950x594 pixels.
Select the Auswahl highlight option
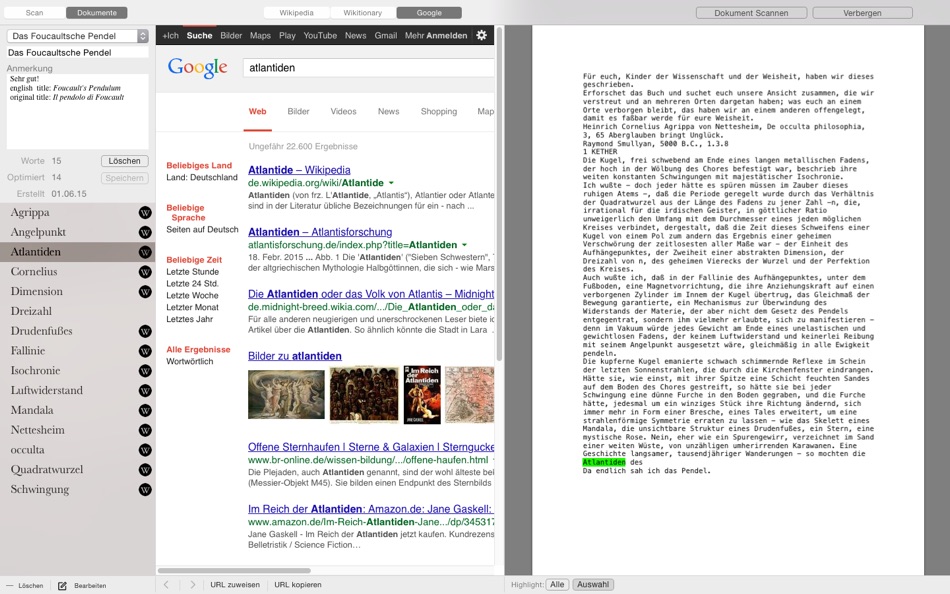click(592, 583)
